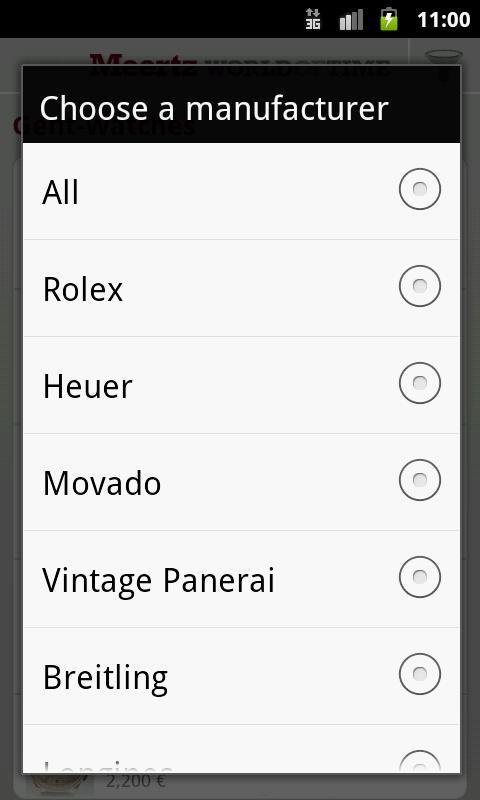Tap the signal strength bars icon
The image size is (480, 800).
(351, 19)
